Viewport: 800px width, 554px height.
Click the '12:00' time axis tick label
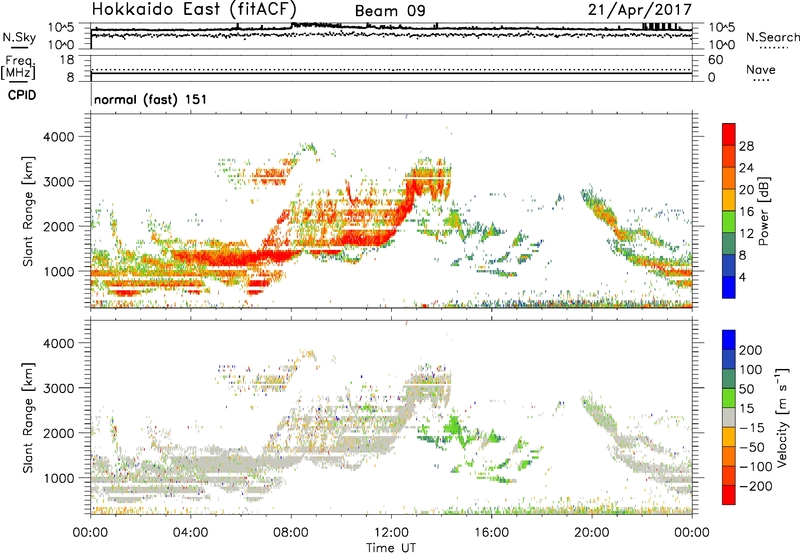coord(391,533)
